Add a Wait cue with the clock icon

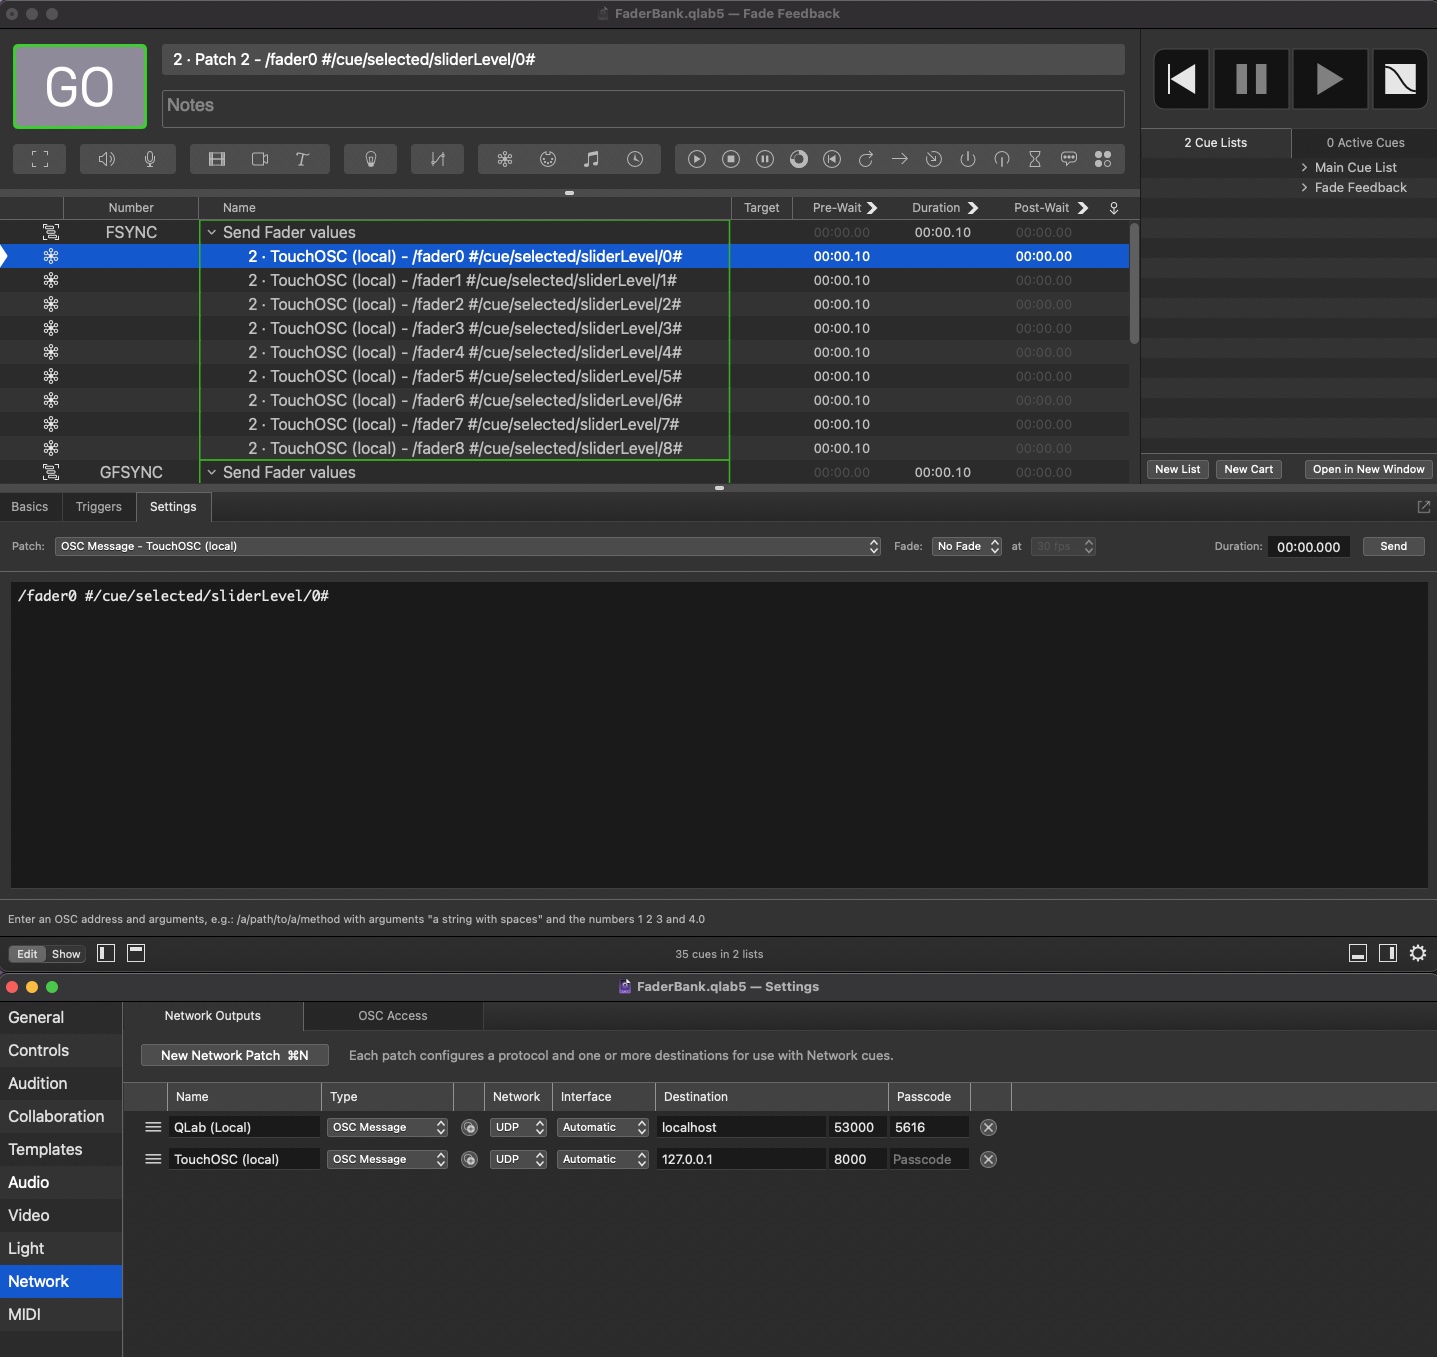pyautogui.click(x=637, y=159)
